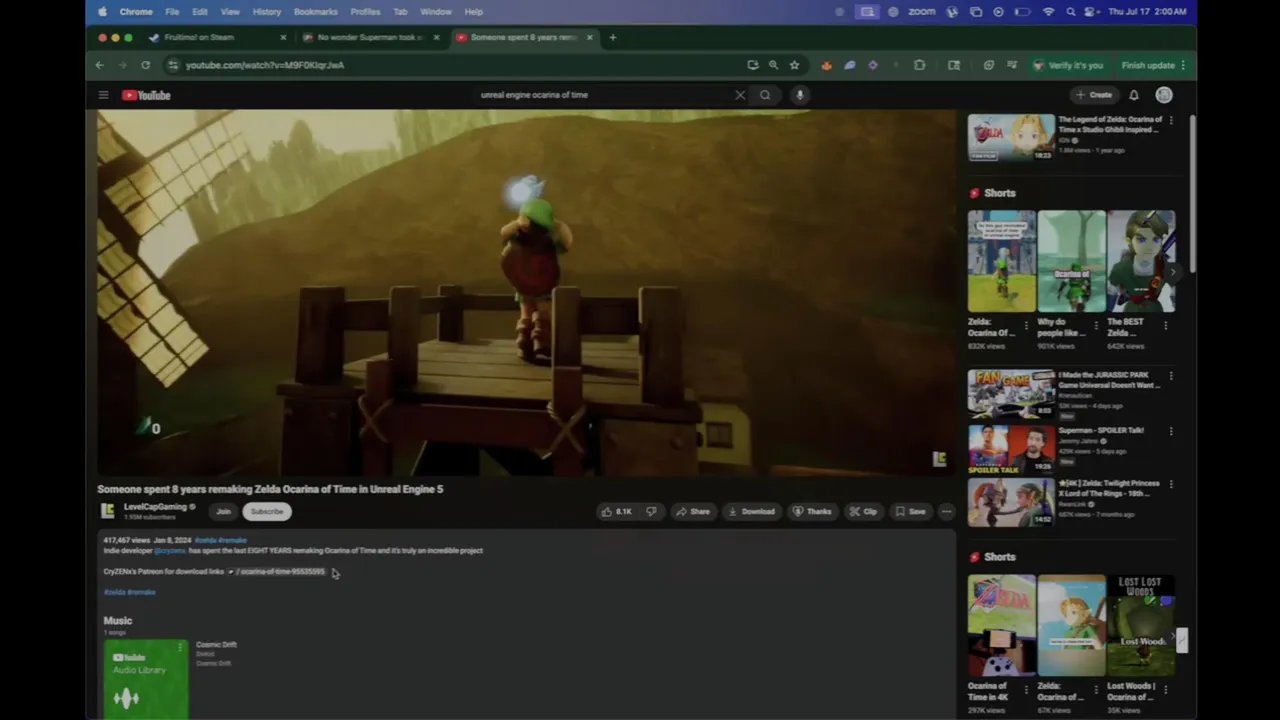
Task: Open the Zelda Twilight Princess video
Action: coord(1011,502)
